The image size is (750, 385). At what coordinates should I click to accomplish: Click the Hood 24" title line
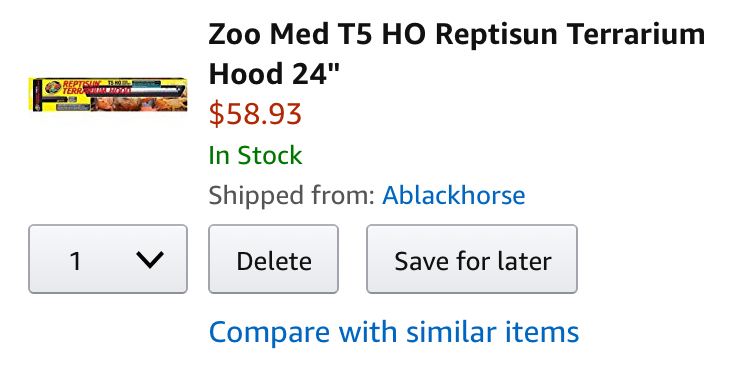[274, 74]
